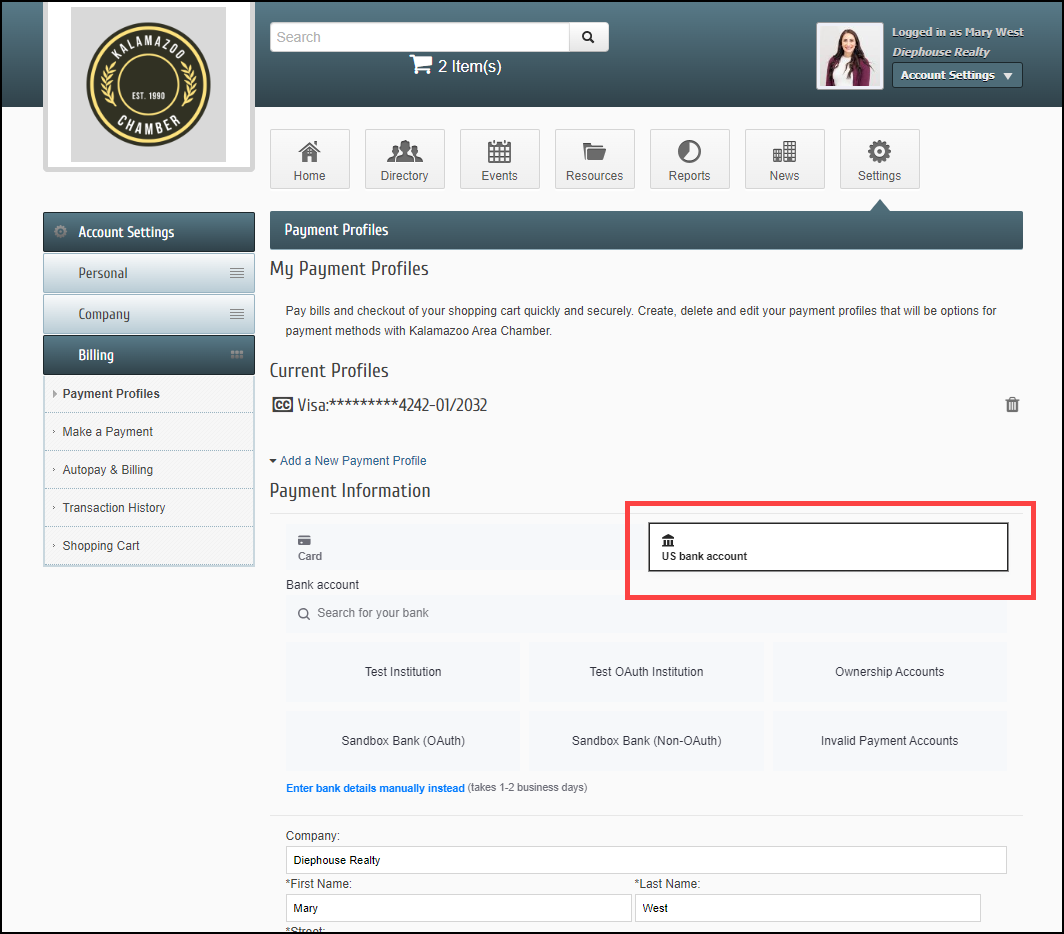The image size is (1064, 934).
Task: Click the search magnifier button
Action: [x=588, y=37]
